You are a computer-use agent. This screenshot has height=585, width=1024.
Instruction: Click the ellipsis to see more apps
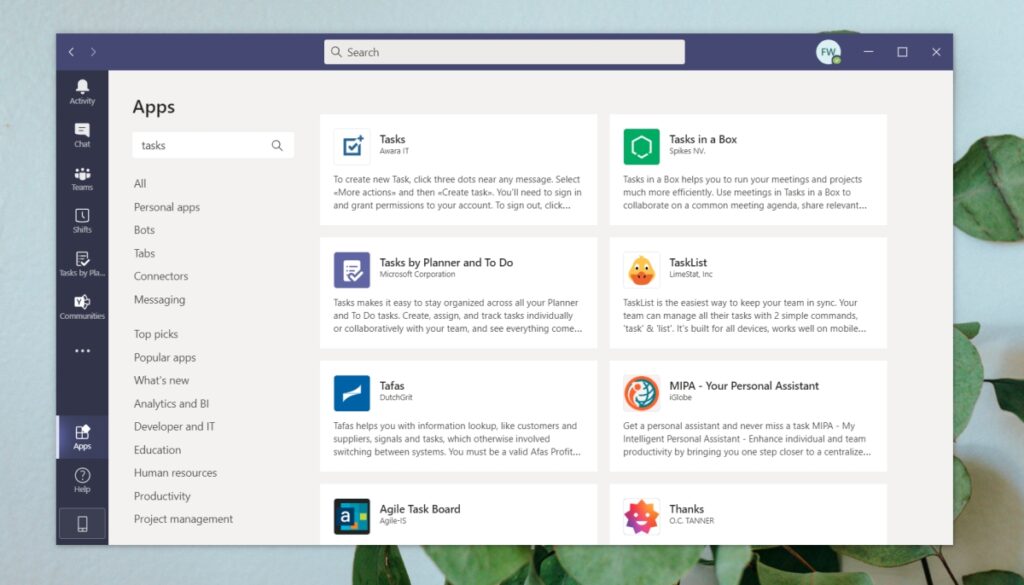[x=82, y=348]
